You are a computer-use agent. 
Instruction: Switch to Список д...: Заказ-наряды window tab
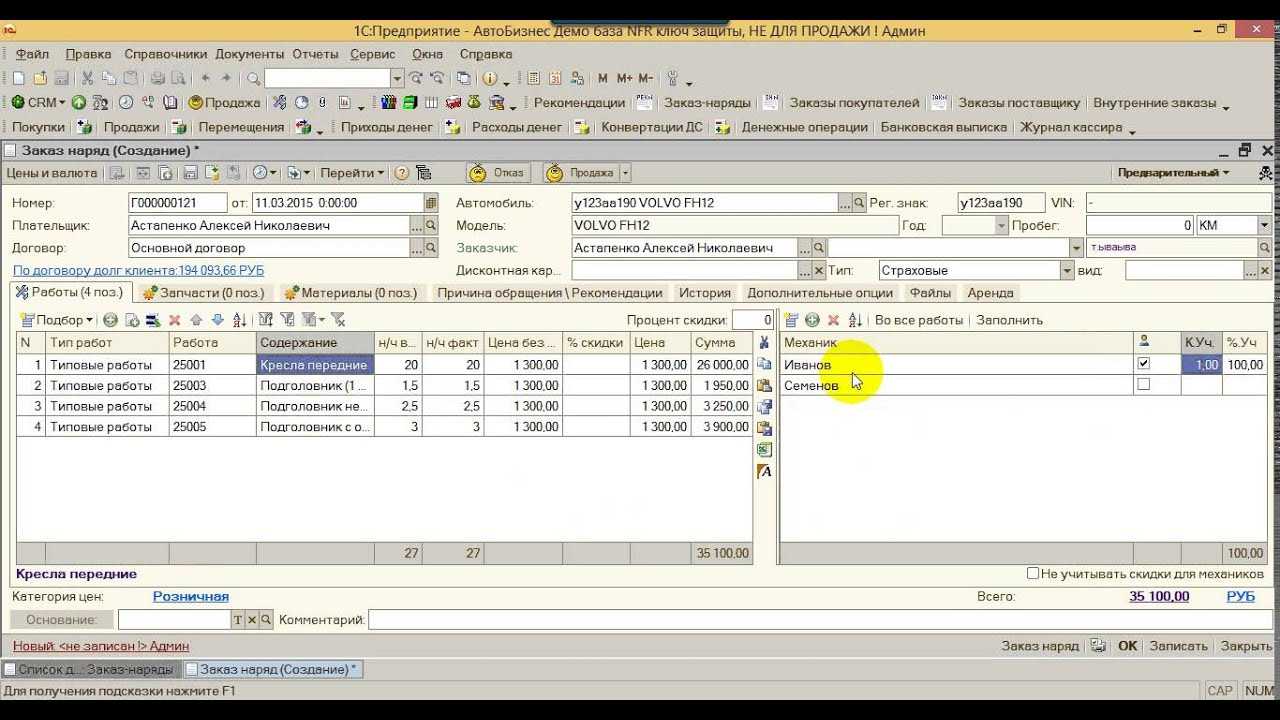click(x=90, y=669)
